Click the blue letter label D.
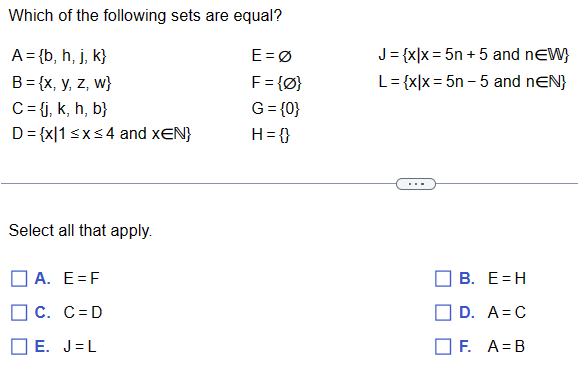This screenshot has height=377, width=578. (467, 312)
